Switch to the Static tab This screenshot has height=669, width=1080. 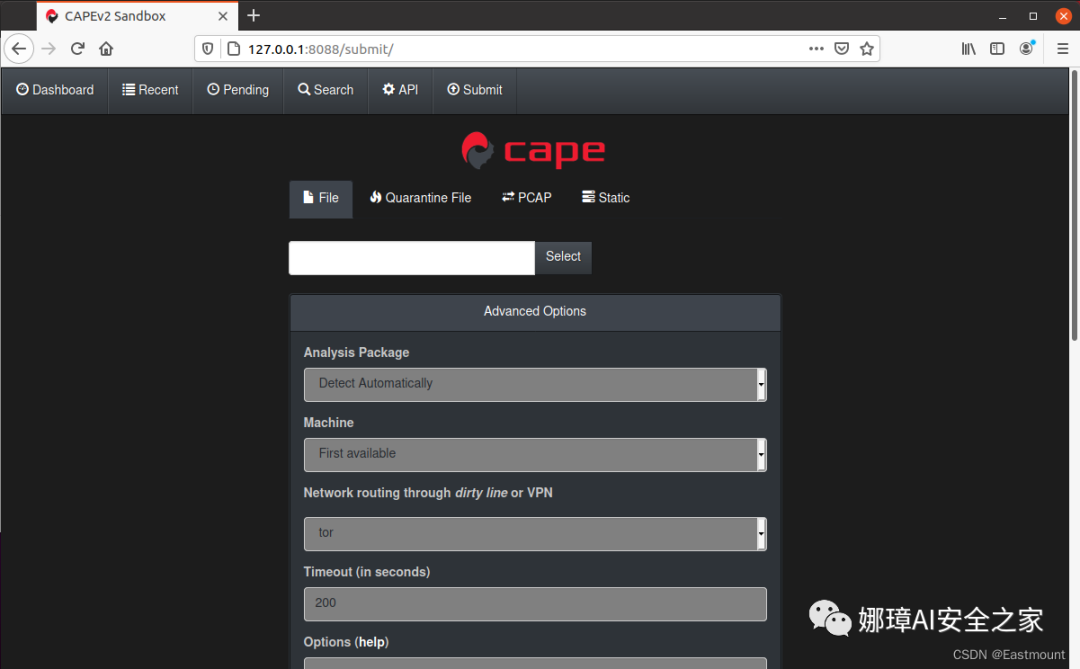[605, 198]
